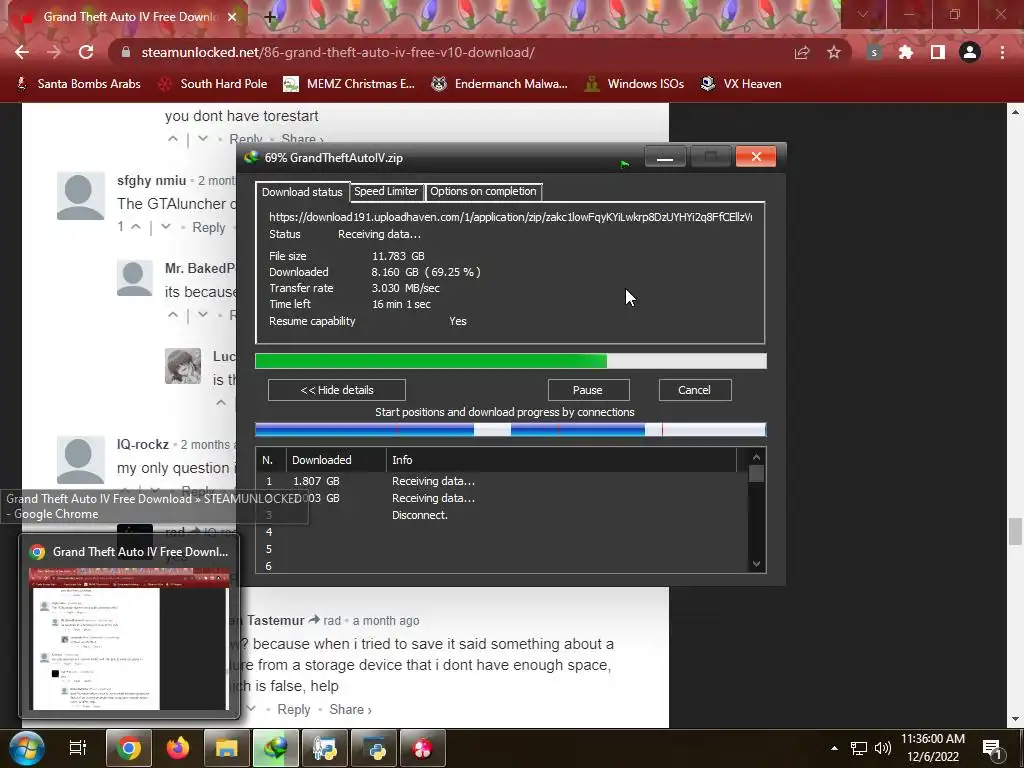1024x768 pixels.
Task: Open File Explorer from taskbar
Action: click(x=226, y=748)
